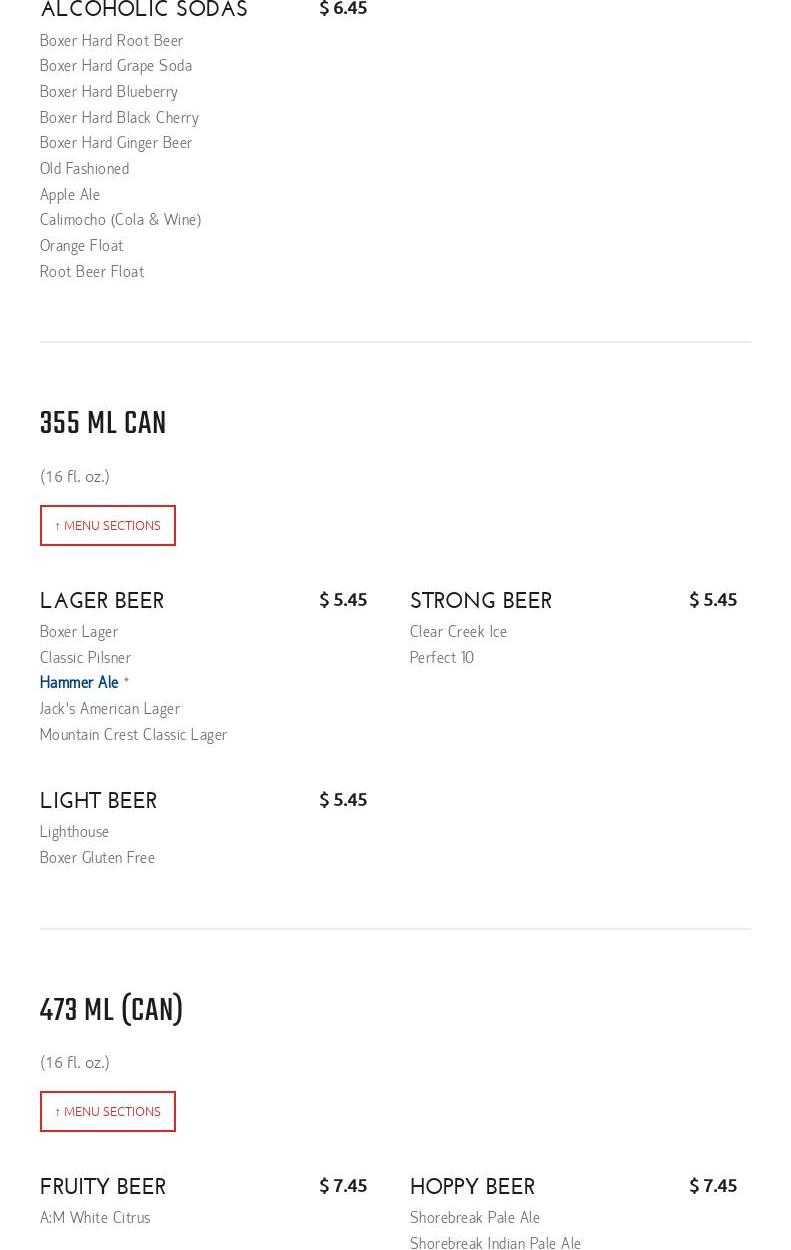Viewport: 791px width, 1250px height.
Task: Click the Strong Beer $5.45 price
Action: click(713, 599)
